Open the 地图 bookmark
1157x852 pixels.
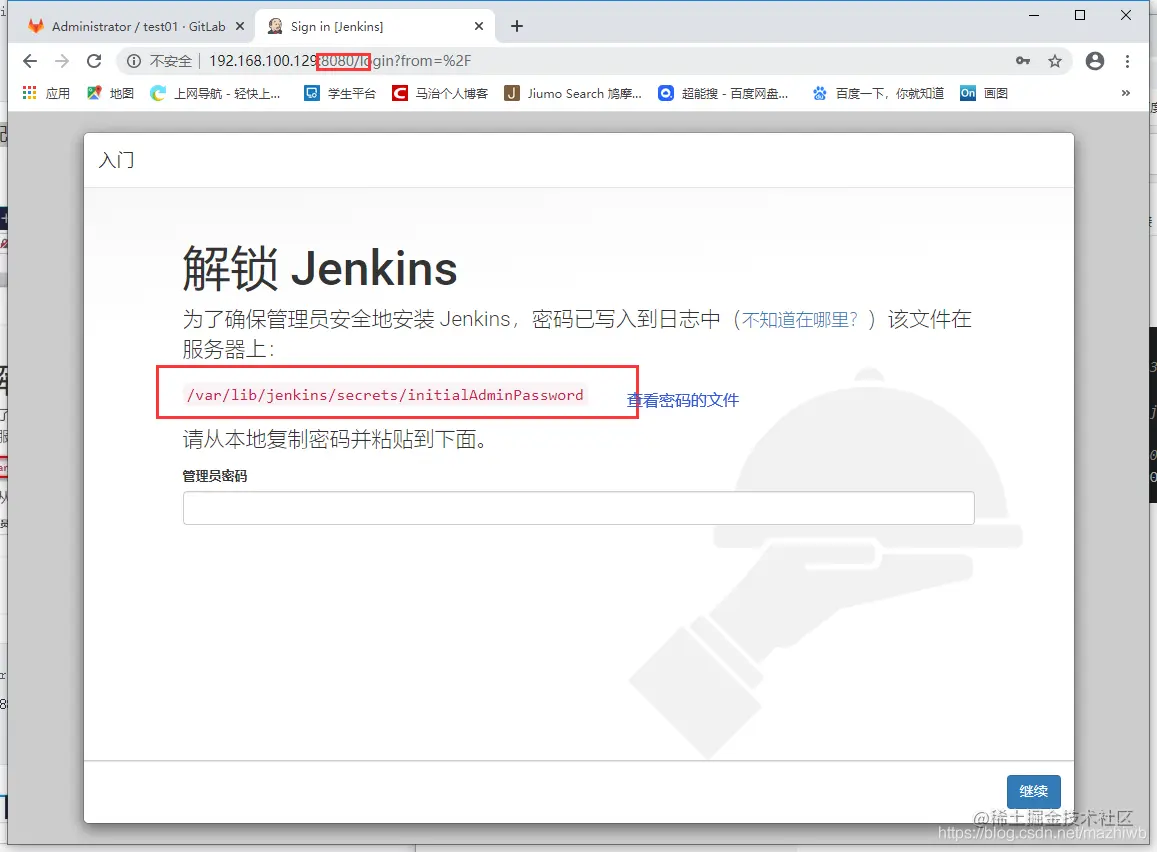pyautogui.click(x=111, y=94)
